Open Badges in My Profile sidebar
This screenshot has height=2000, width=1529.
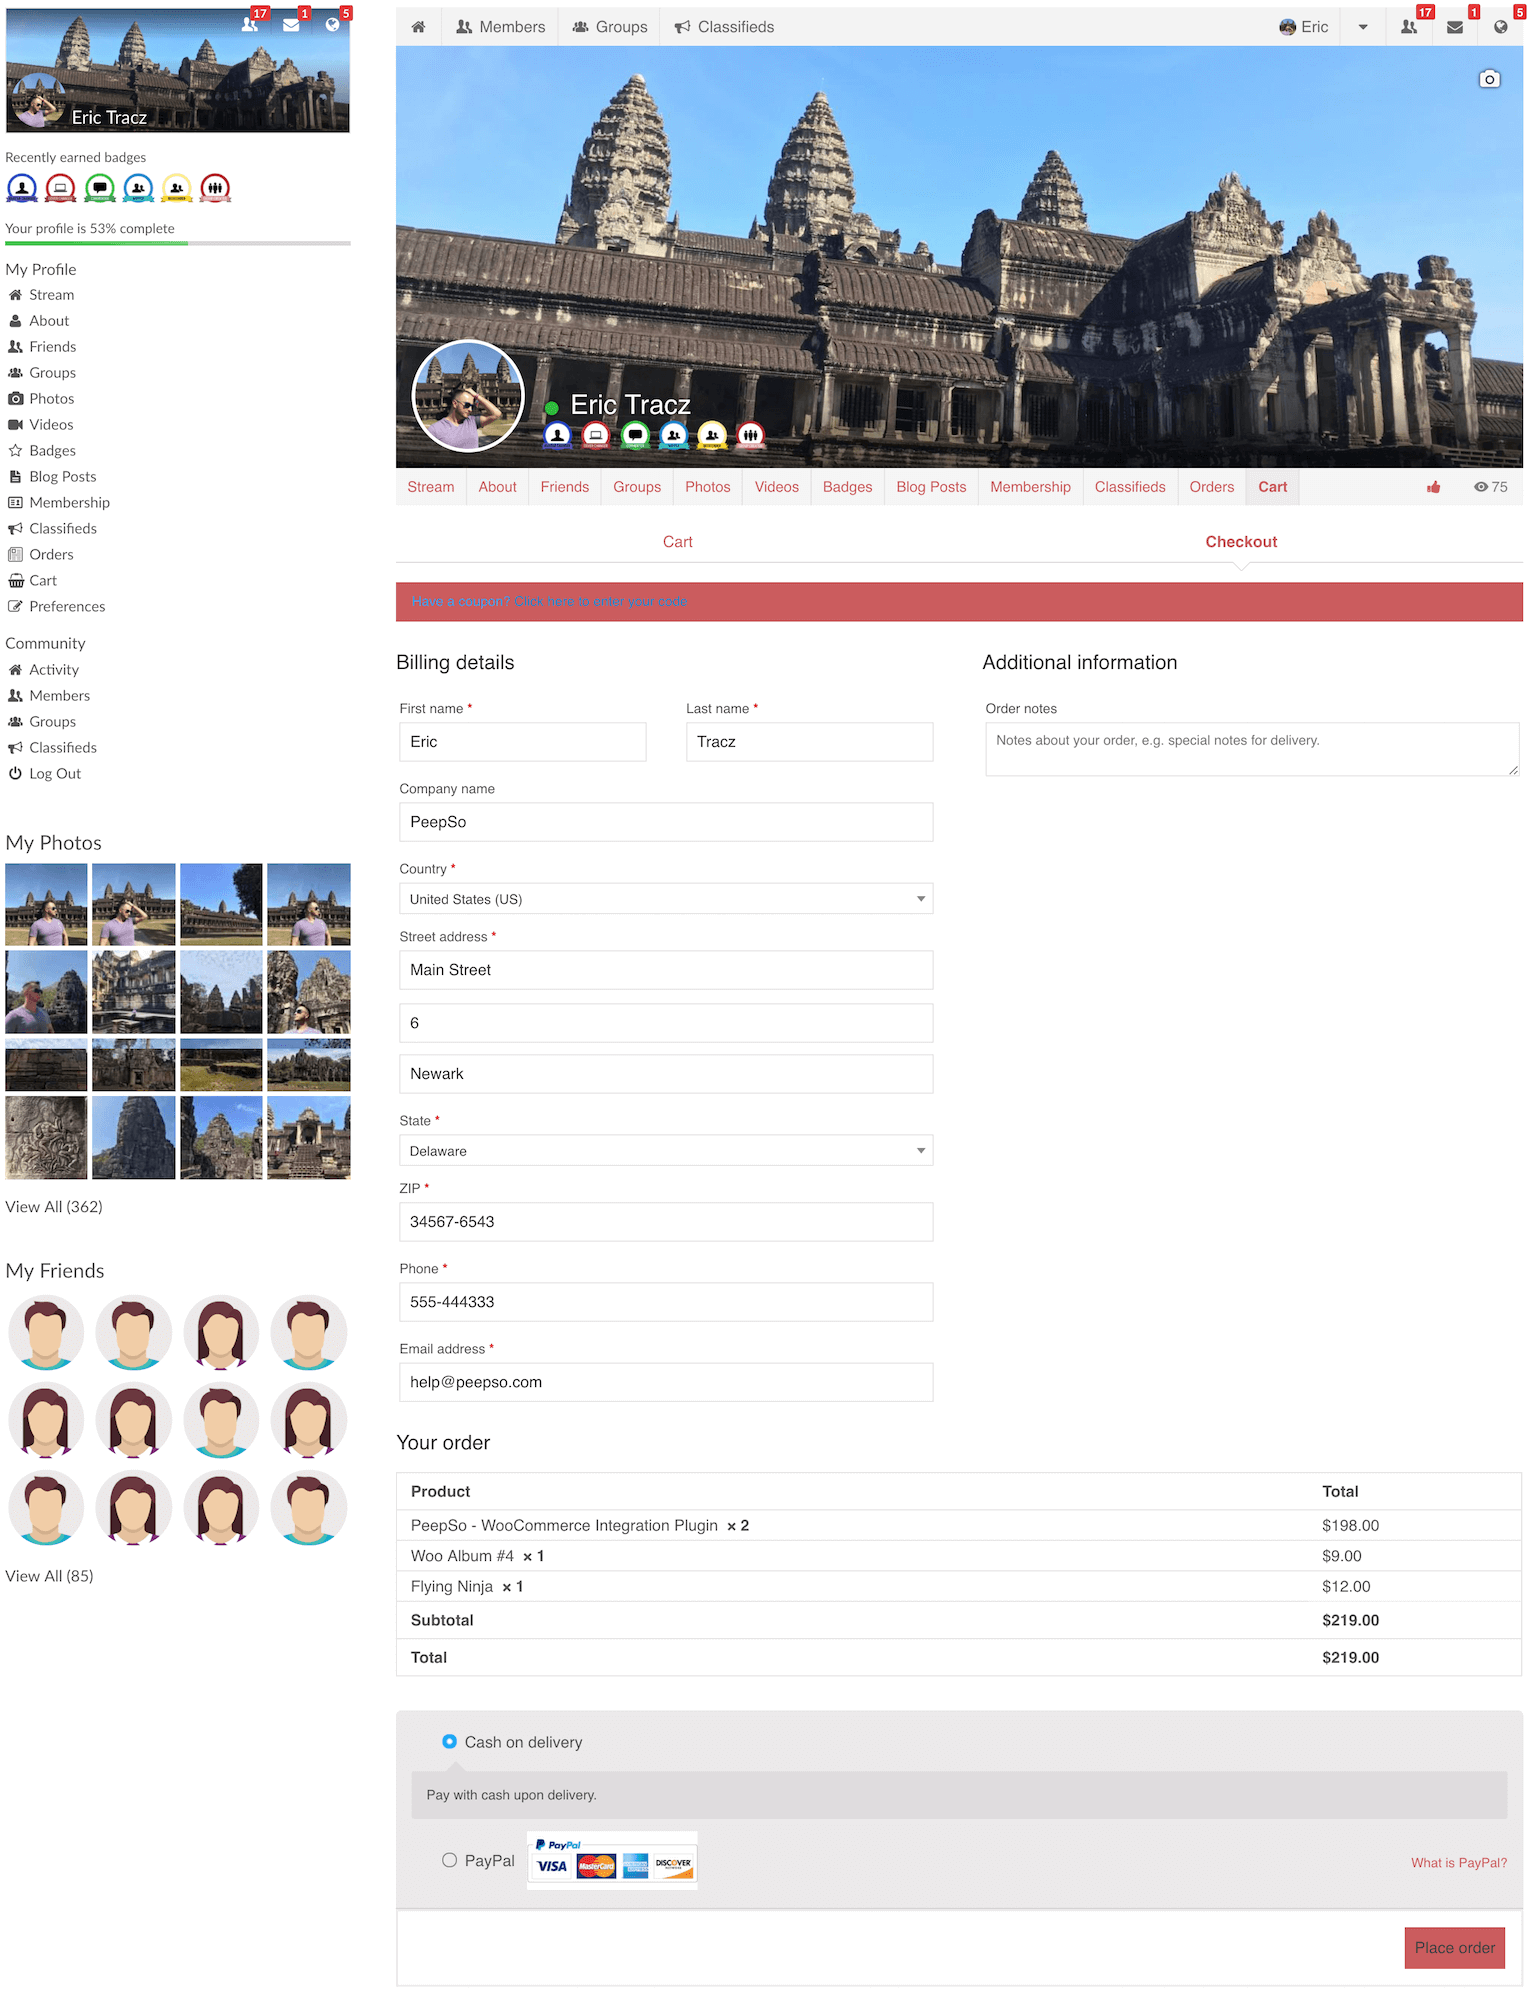[52, 451]
